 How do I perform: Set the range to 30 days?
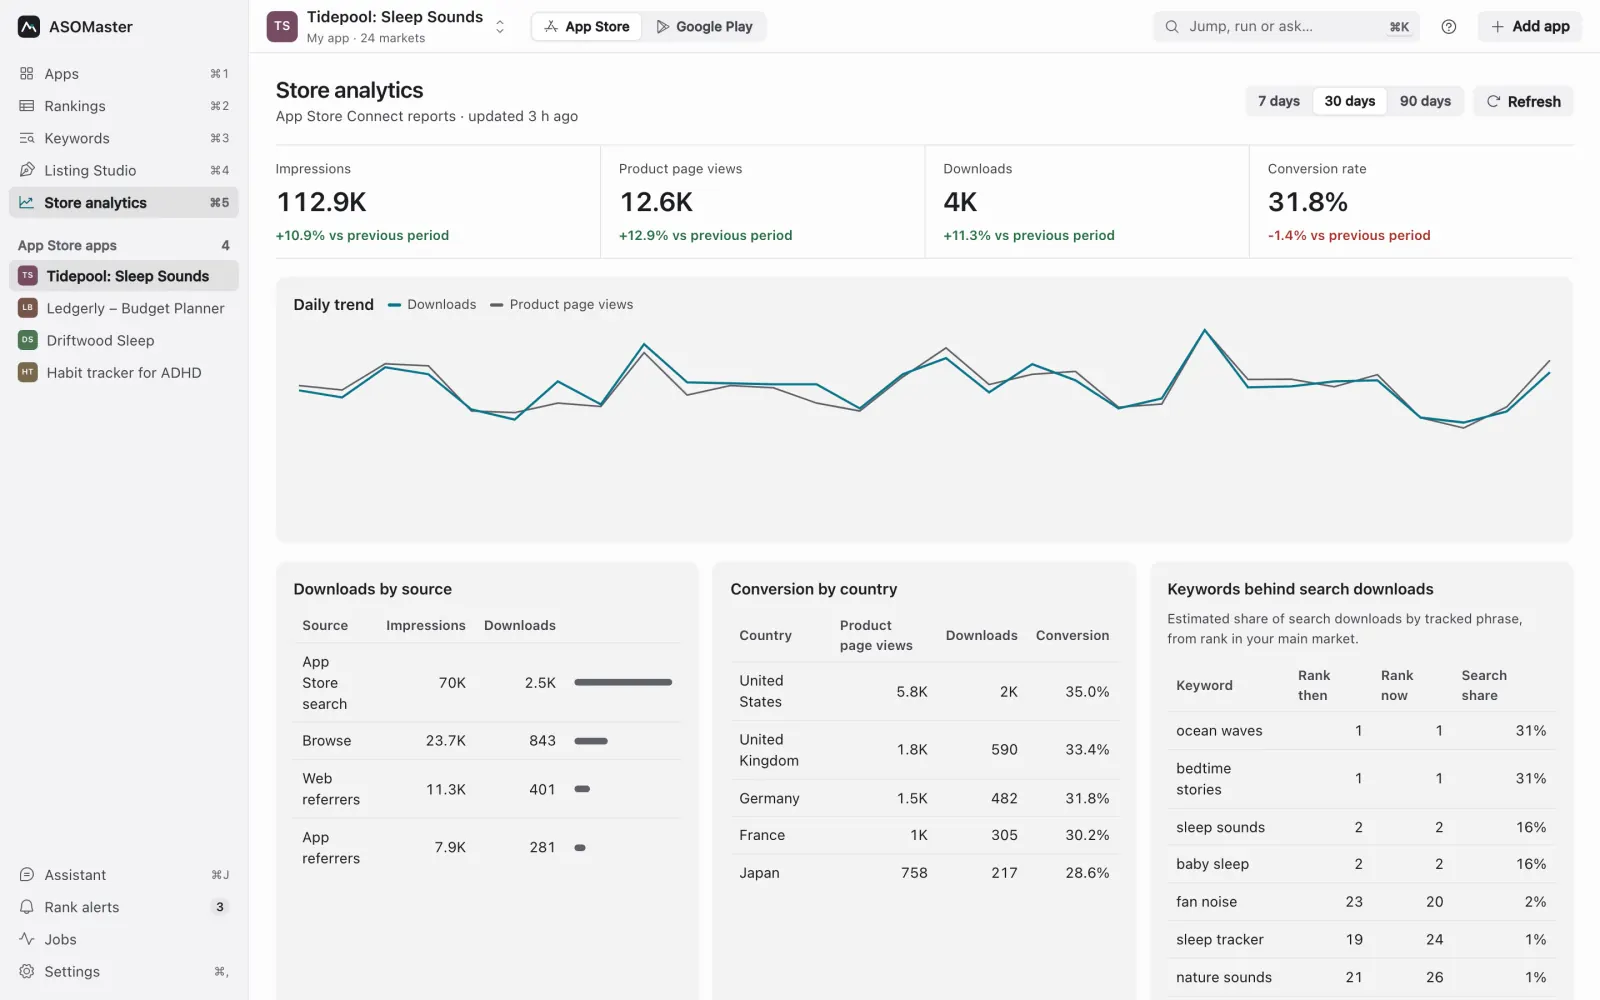1350,101
